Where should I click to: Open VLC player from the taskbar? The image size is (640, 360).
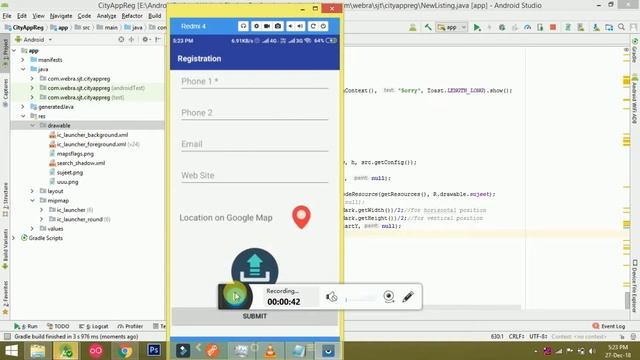[270, 350]
